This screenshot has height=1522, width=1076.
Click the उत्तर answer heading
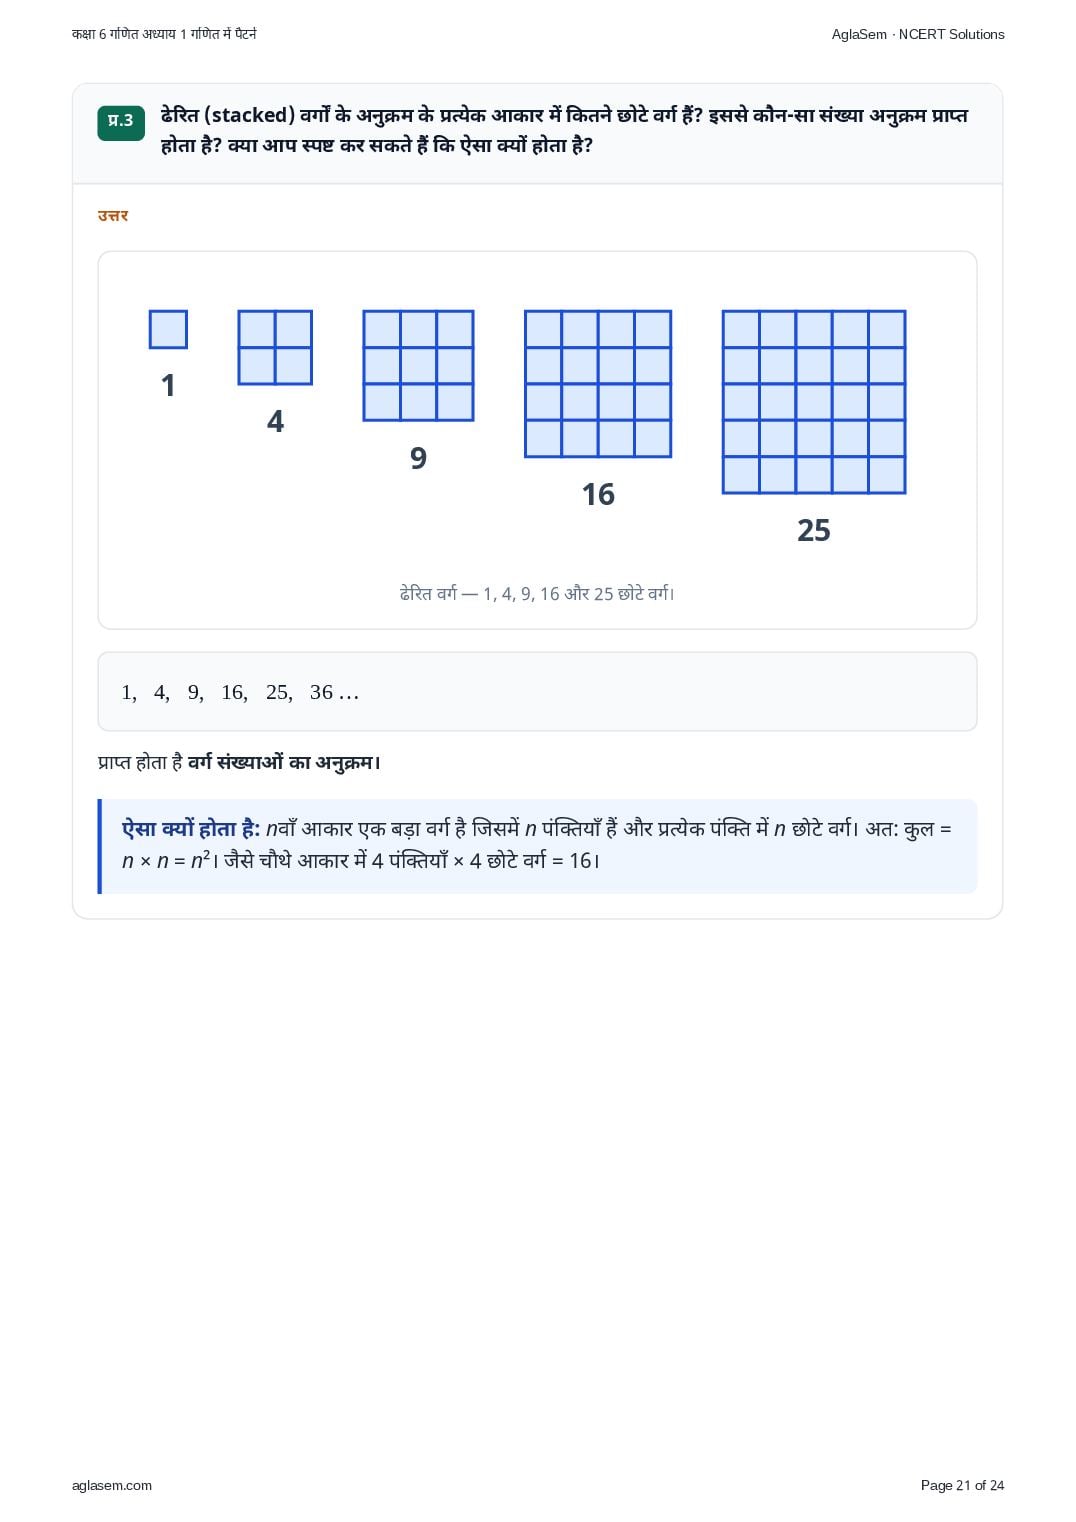coord(113,215)
